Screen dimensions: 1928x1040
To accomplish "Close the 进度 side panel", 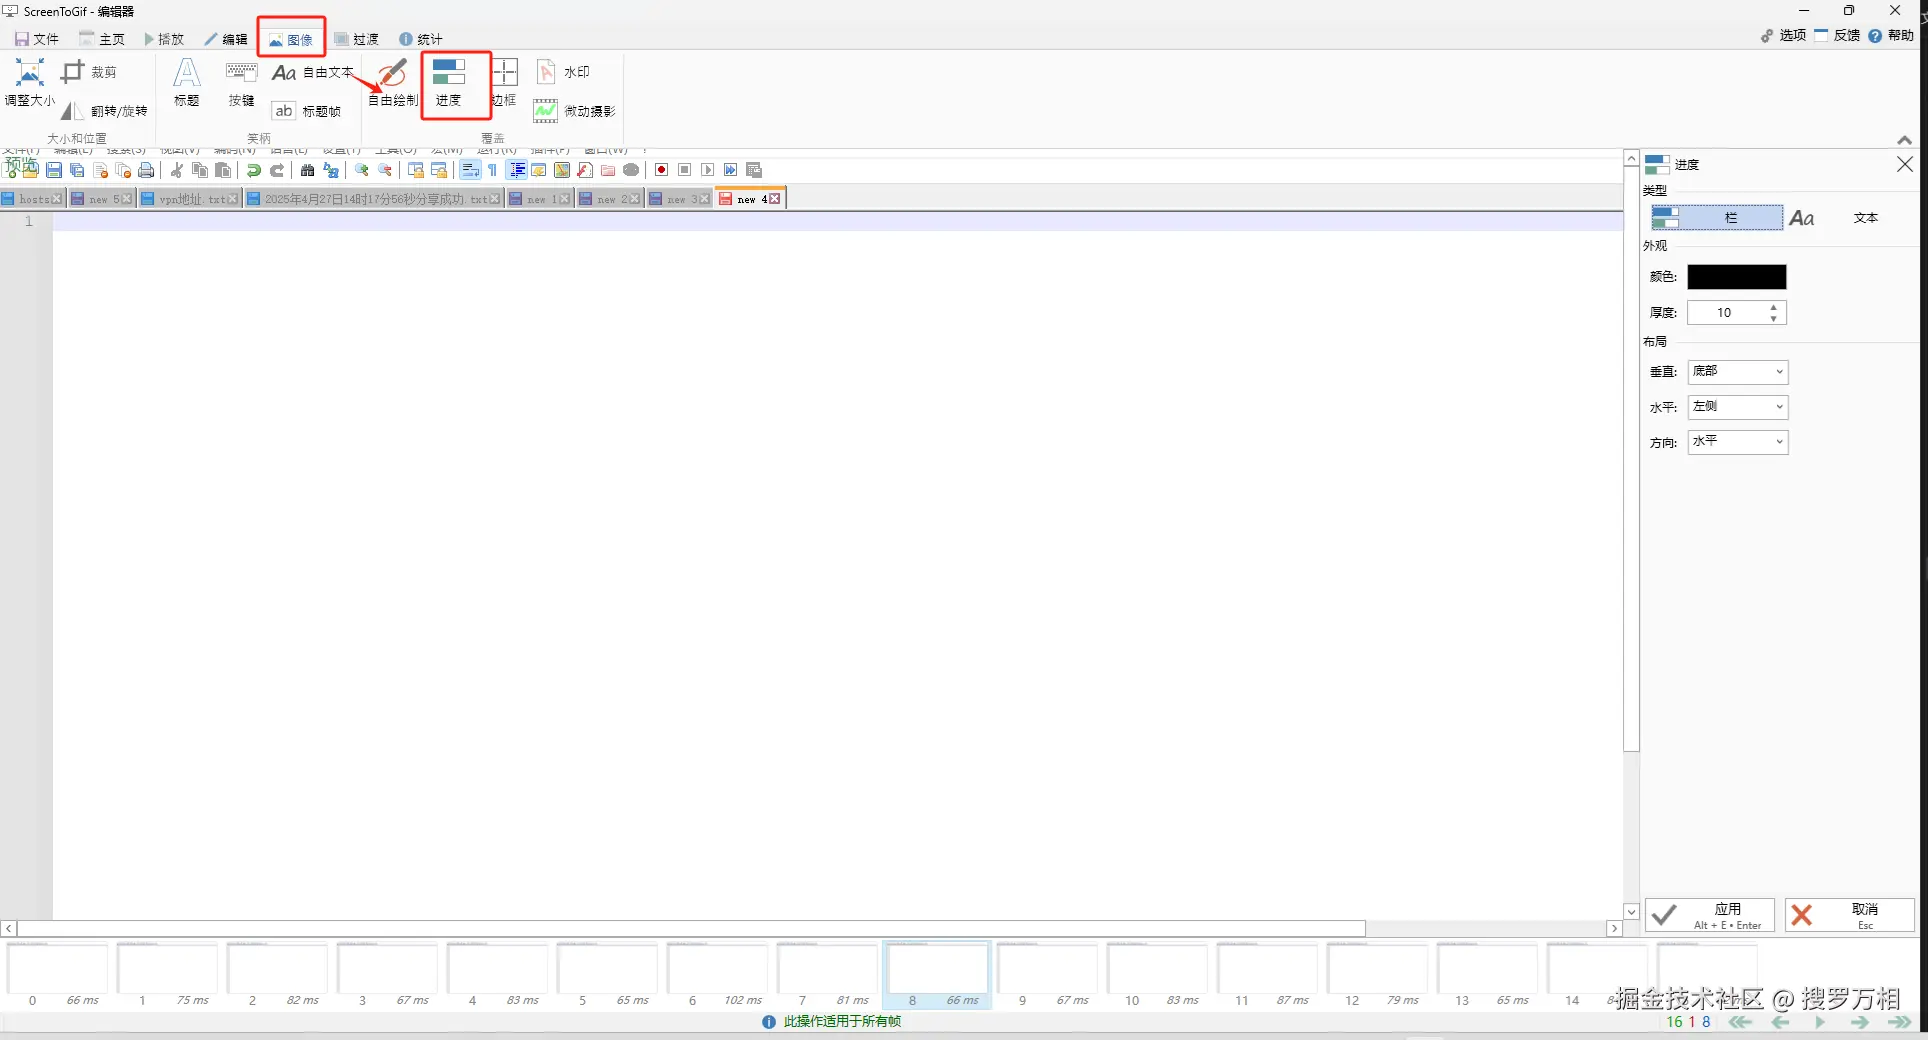I will [x=1905, y=164].
